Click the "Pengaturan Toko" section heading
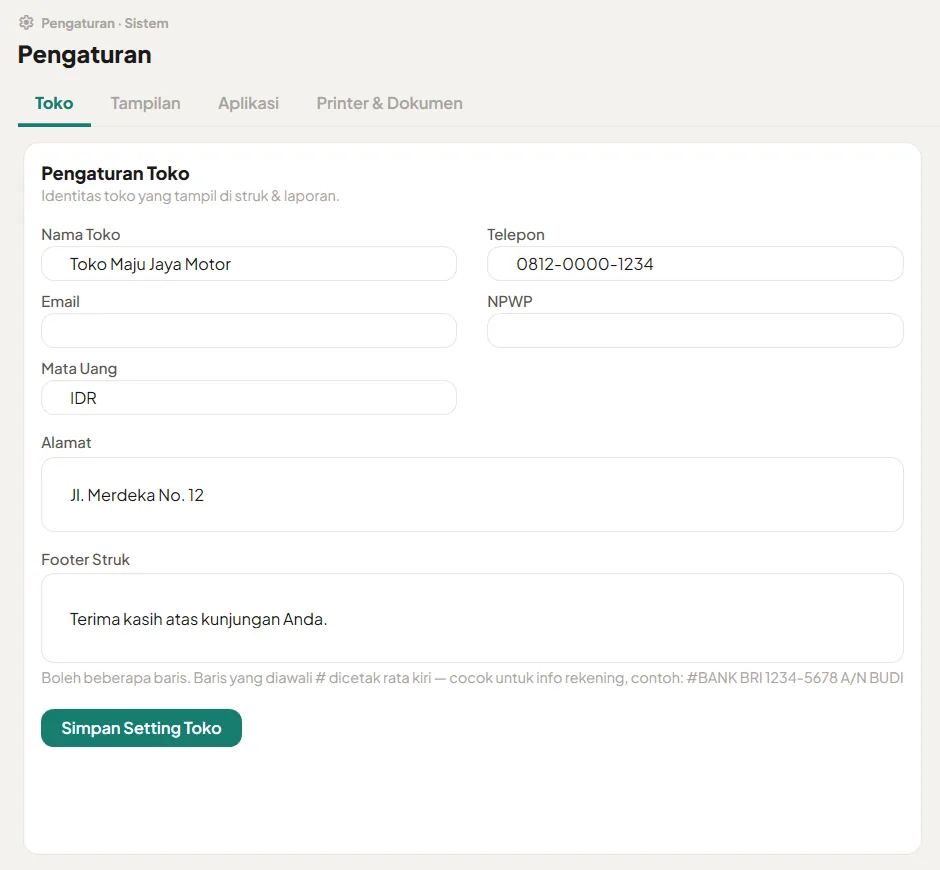The width and height of the screenshot is (940, 870). pyautogui.click(x=115, y=173)
